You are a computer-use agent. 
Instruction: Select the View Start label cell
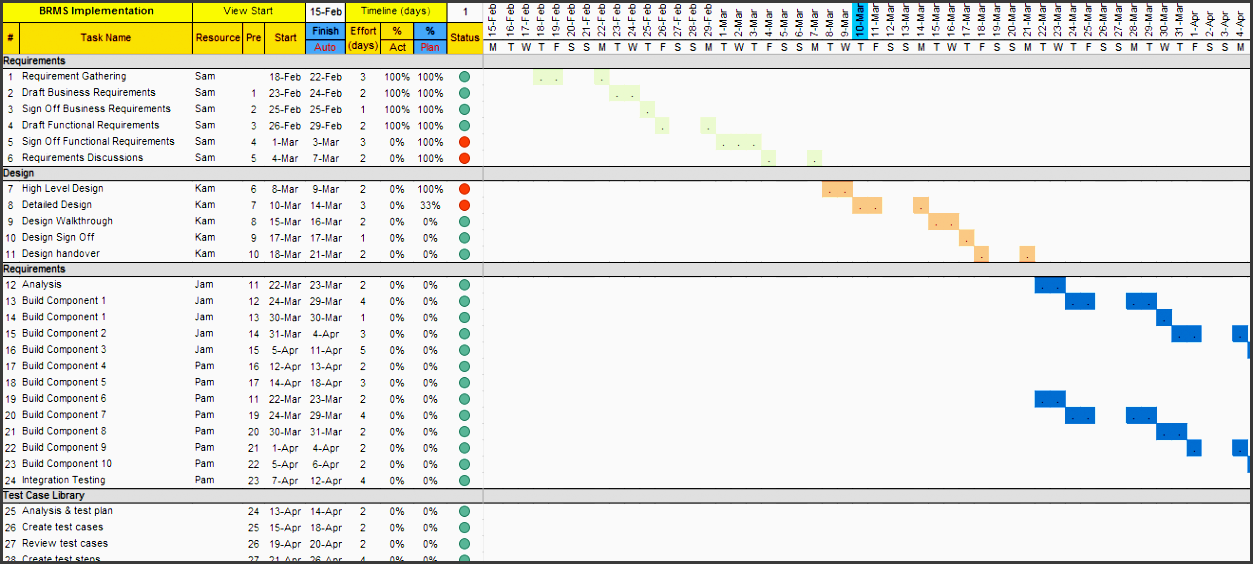pos(249,11)
